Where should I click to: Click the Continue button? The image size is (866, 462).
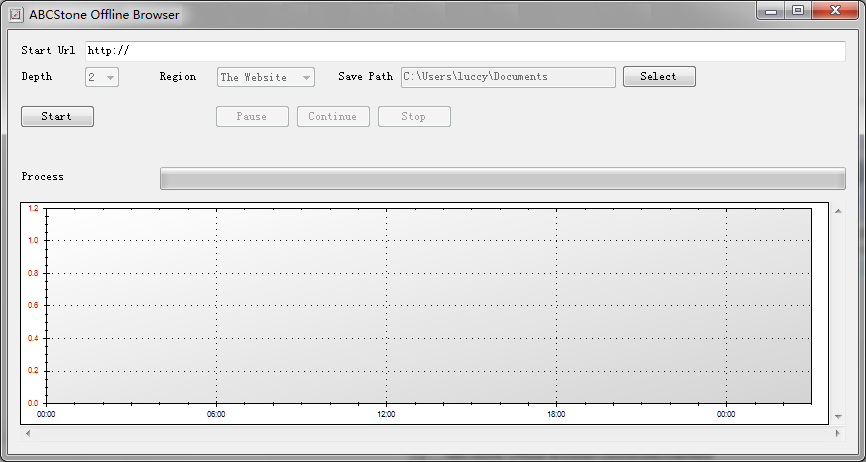pos(333,116)
